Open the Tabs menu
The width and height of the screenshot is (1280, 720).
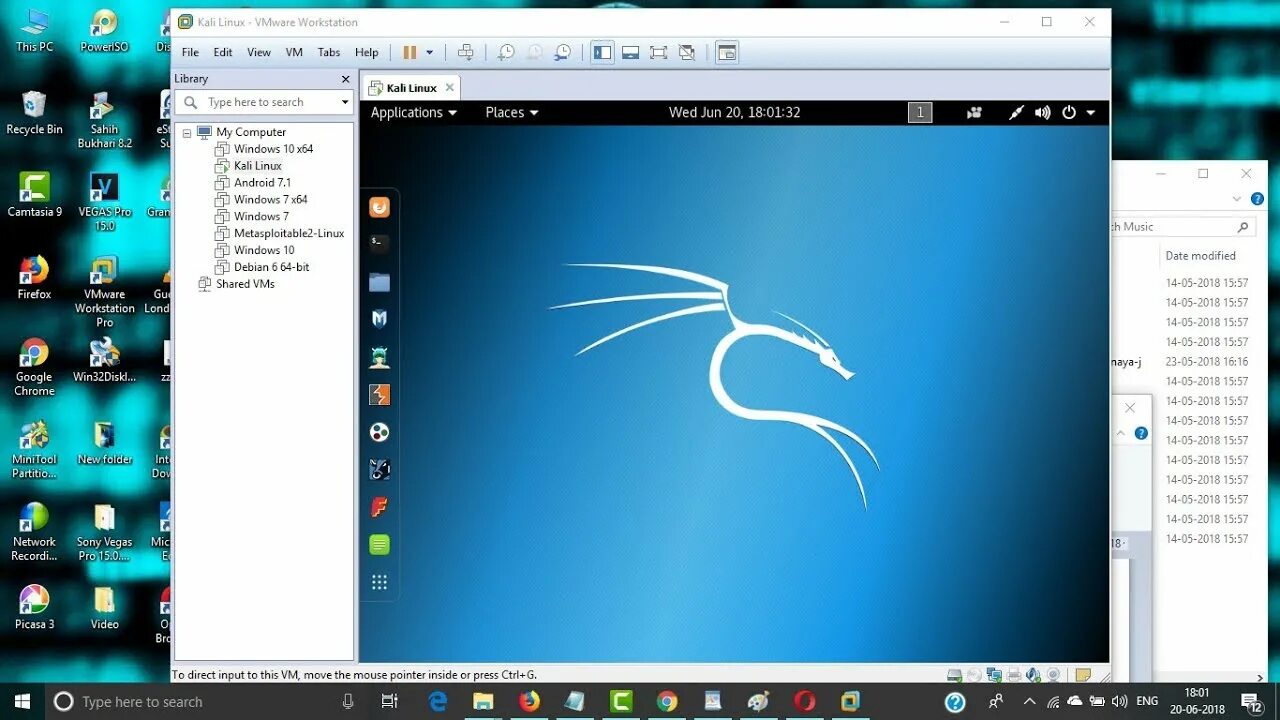[x=329, y=52]
